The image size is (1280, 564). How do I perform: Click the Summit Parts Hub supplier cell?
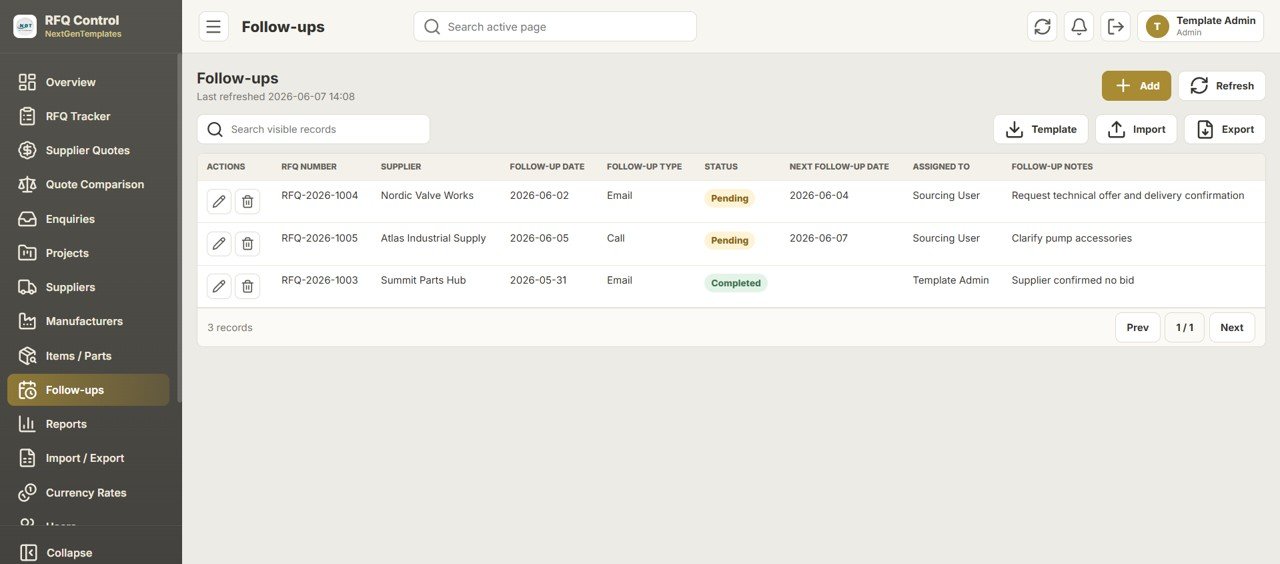click(423, 280)
